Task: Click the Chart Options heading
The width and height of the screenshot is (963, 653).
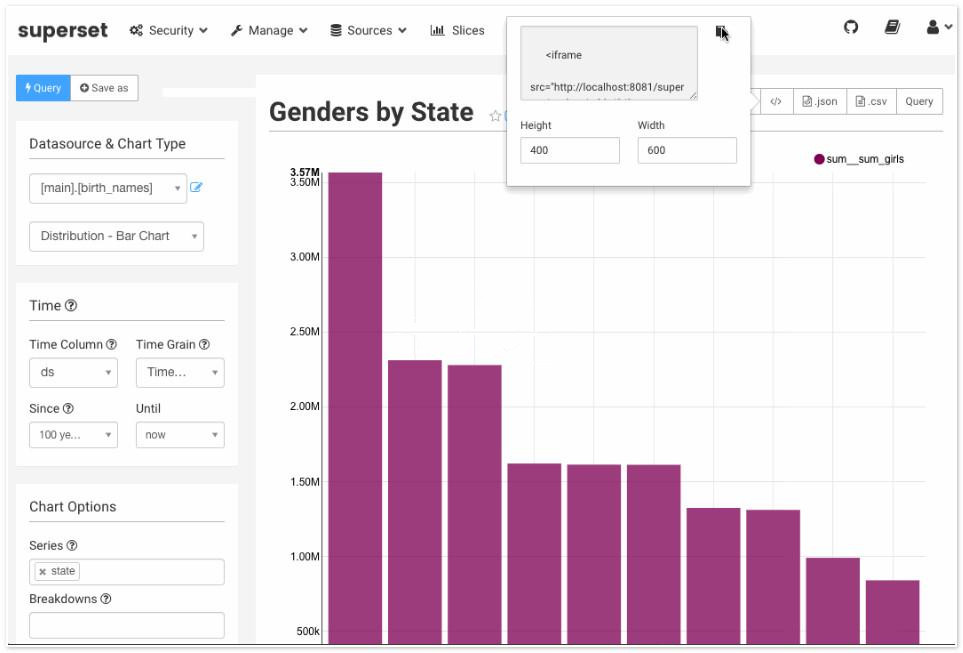Action: 72,507
